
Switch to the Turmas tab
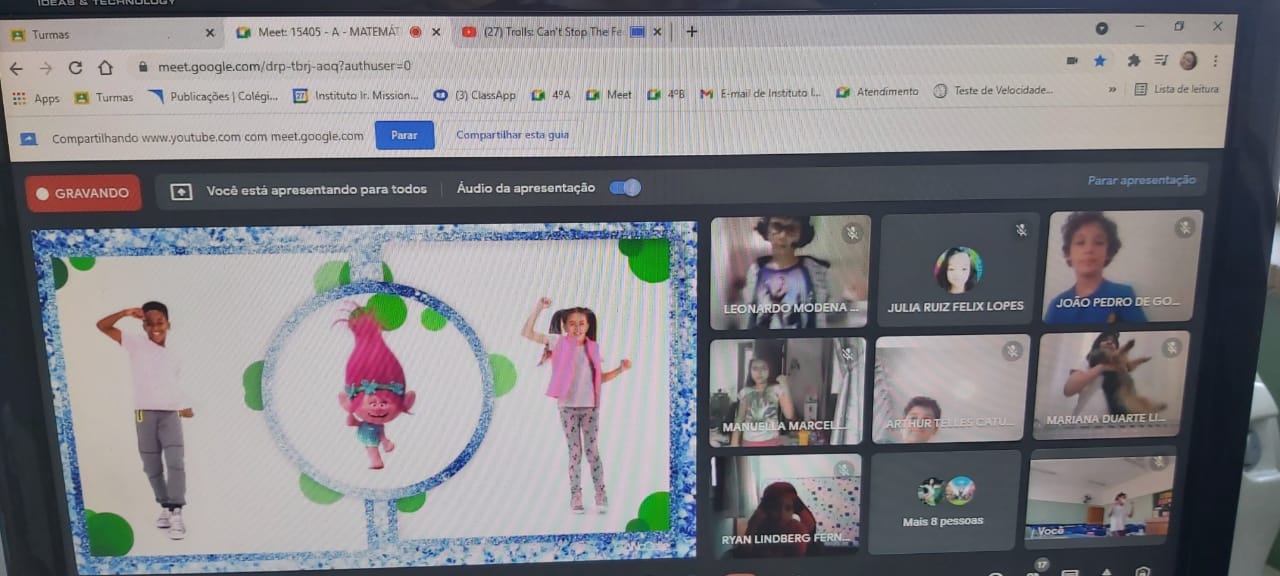click(51, 34)
